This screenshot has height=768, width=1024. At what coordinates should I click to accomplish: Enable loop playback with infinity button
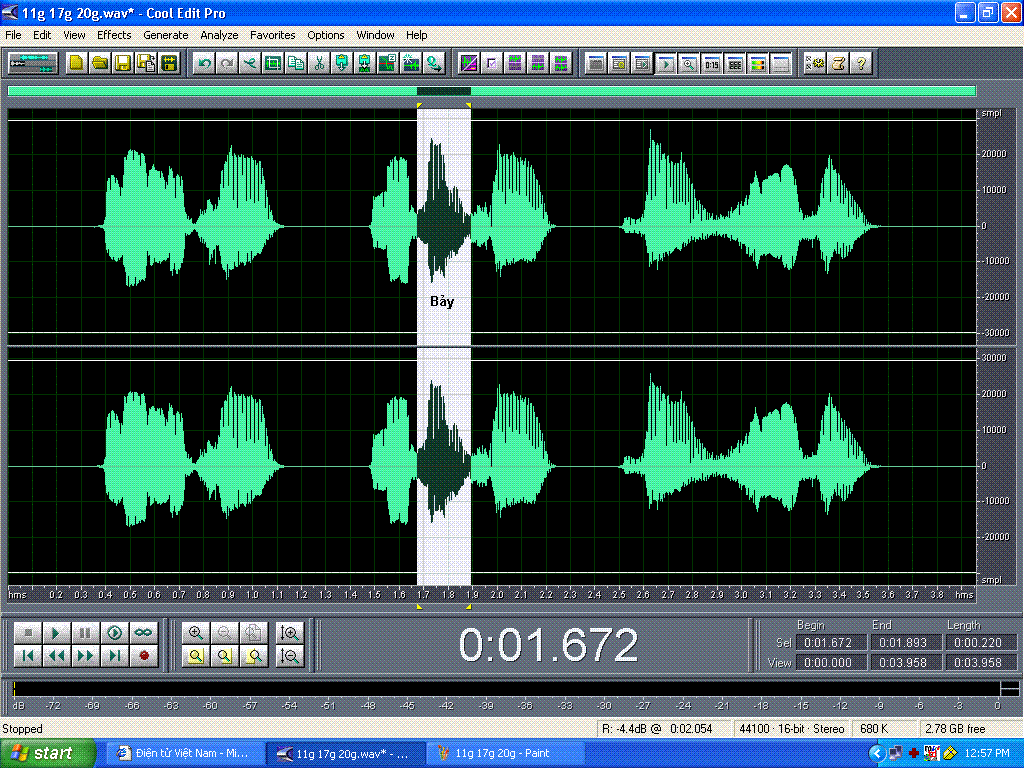tap(143, 632)
